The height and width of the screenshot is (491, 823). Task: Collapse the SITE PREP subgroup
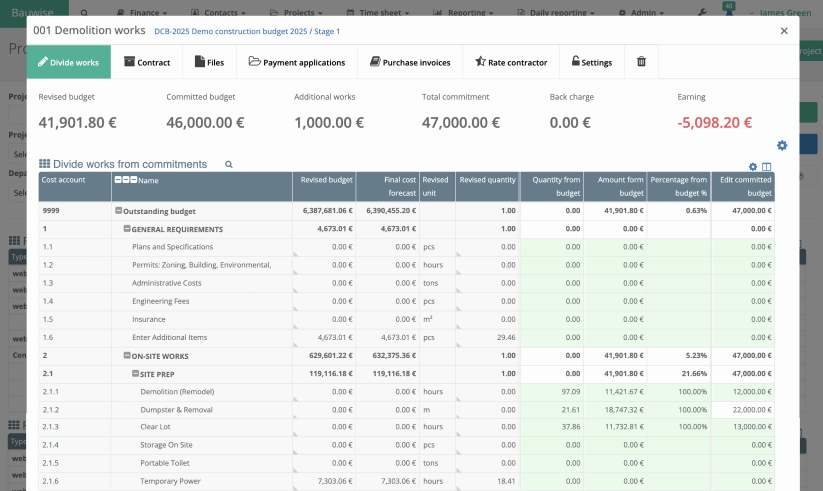click(135, 373)
